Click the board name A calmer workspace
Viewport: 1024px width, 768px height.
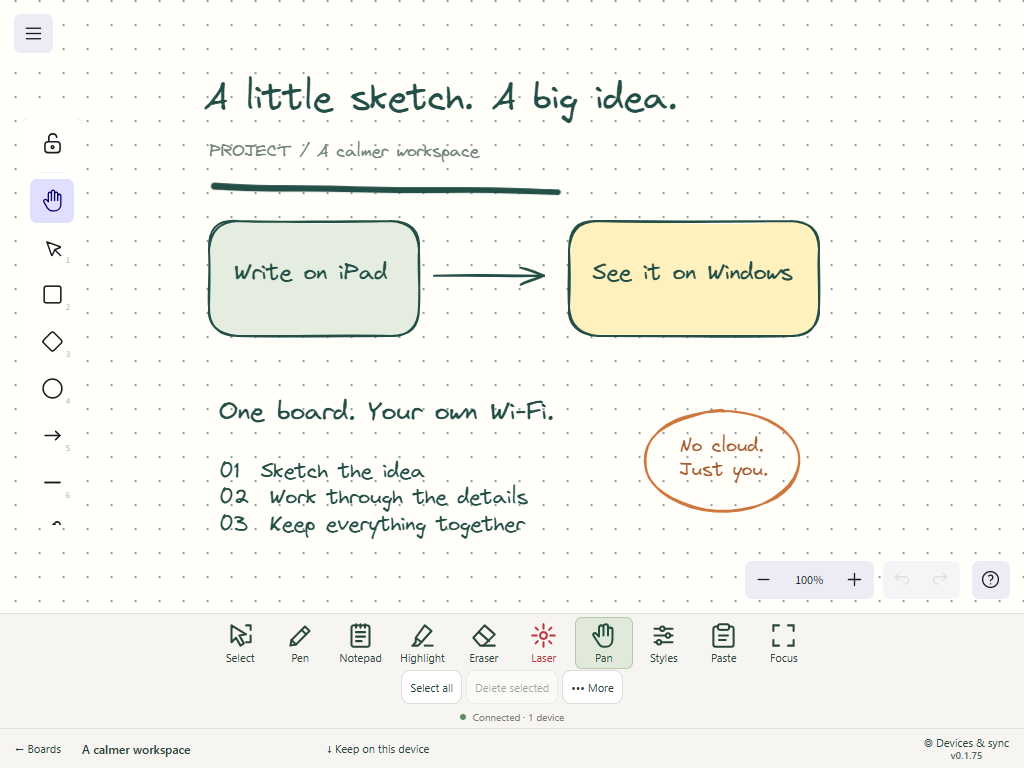[x=136, y=750]
